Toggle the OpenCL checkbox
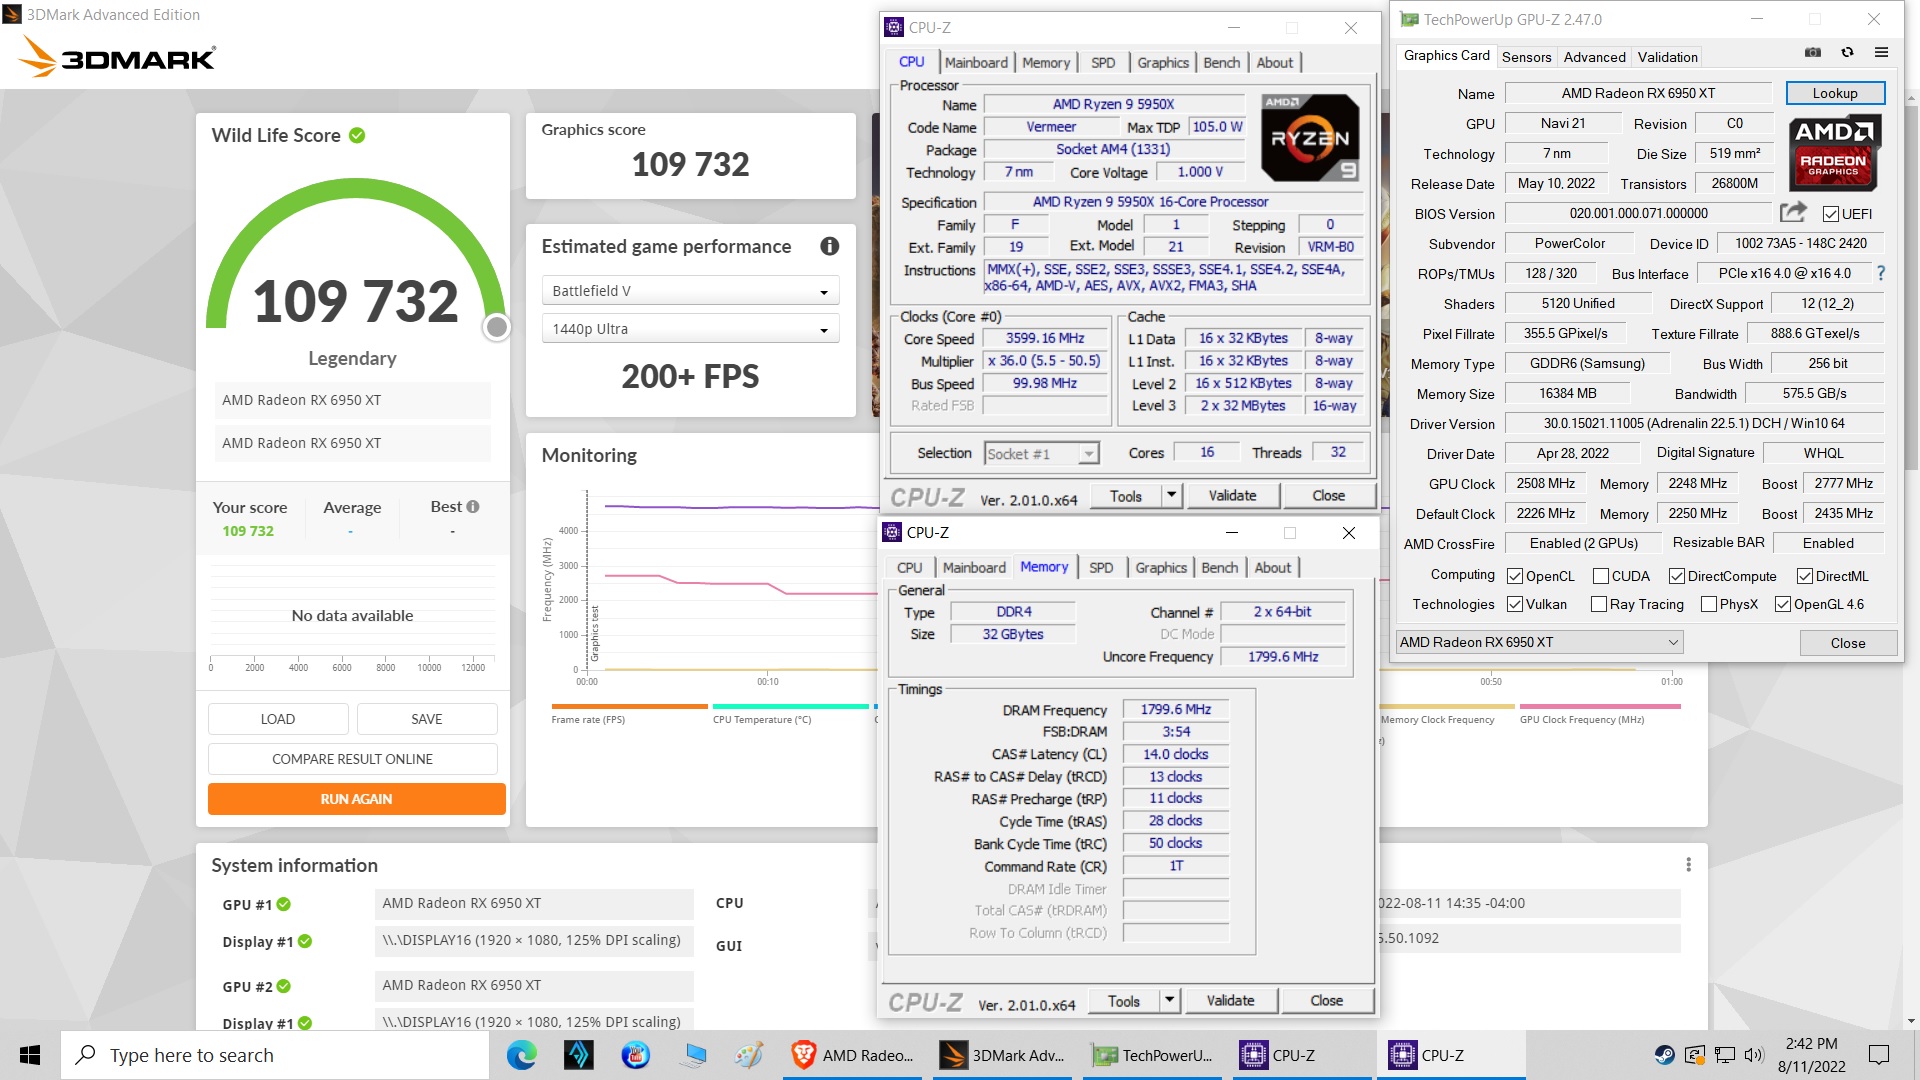The image size is (1920, 1080). [1515, 576]
